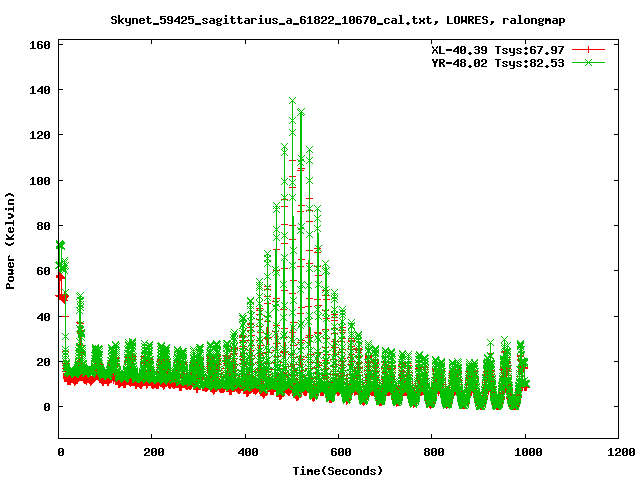Click the 0 tick label on y-axis
The height and width of the screenshot is (480, 640).
(x=47, y=407)
